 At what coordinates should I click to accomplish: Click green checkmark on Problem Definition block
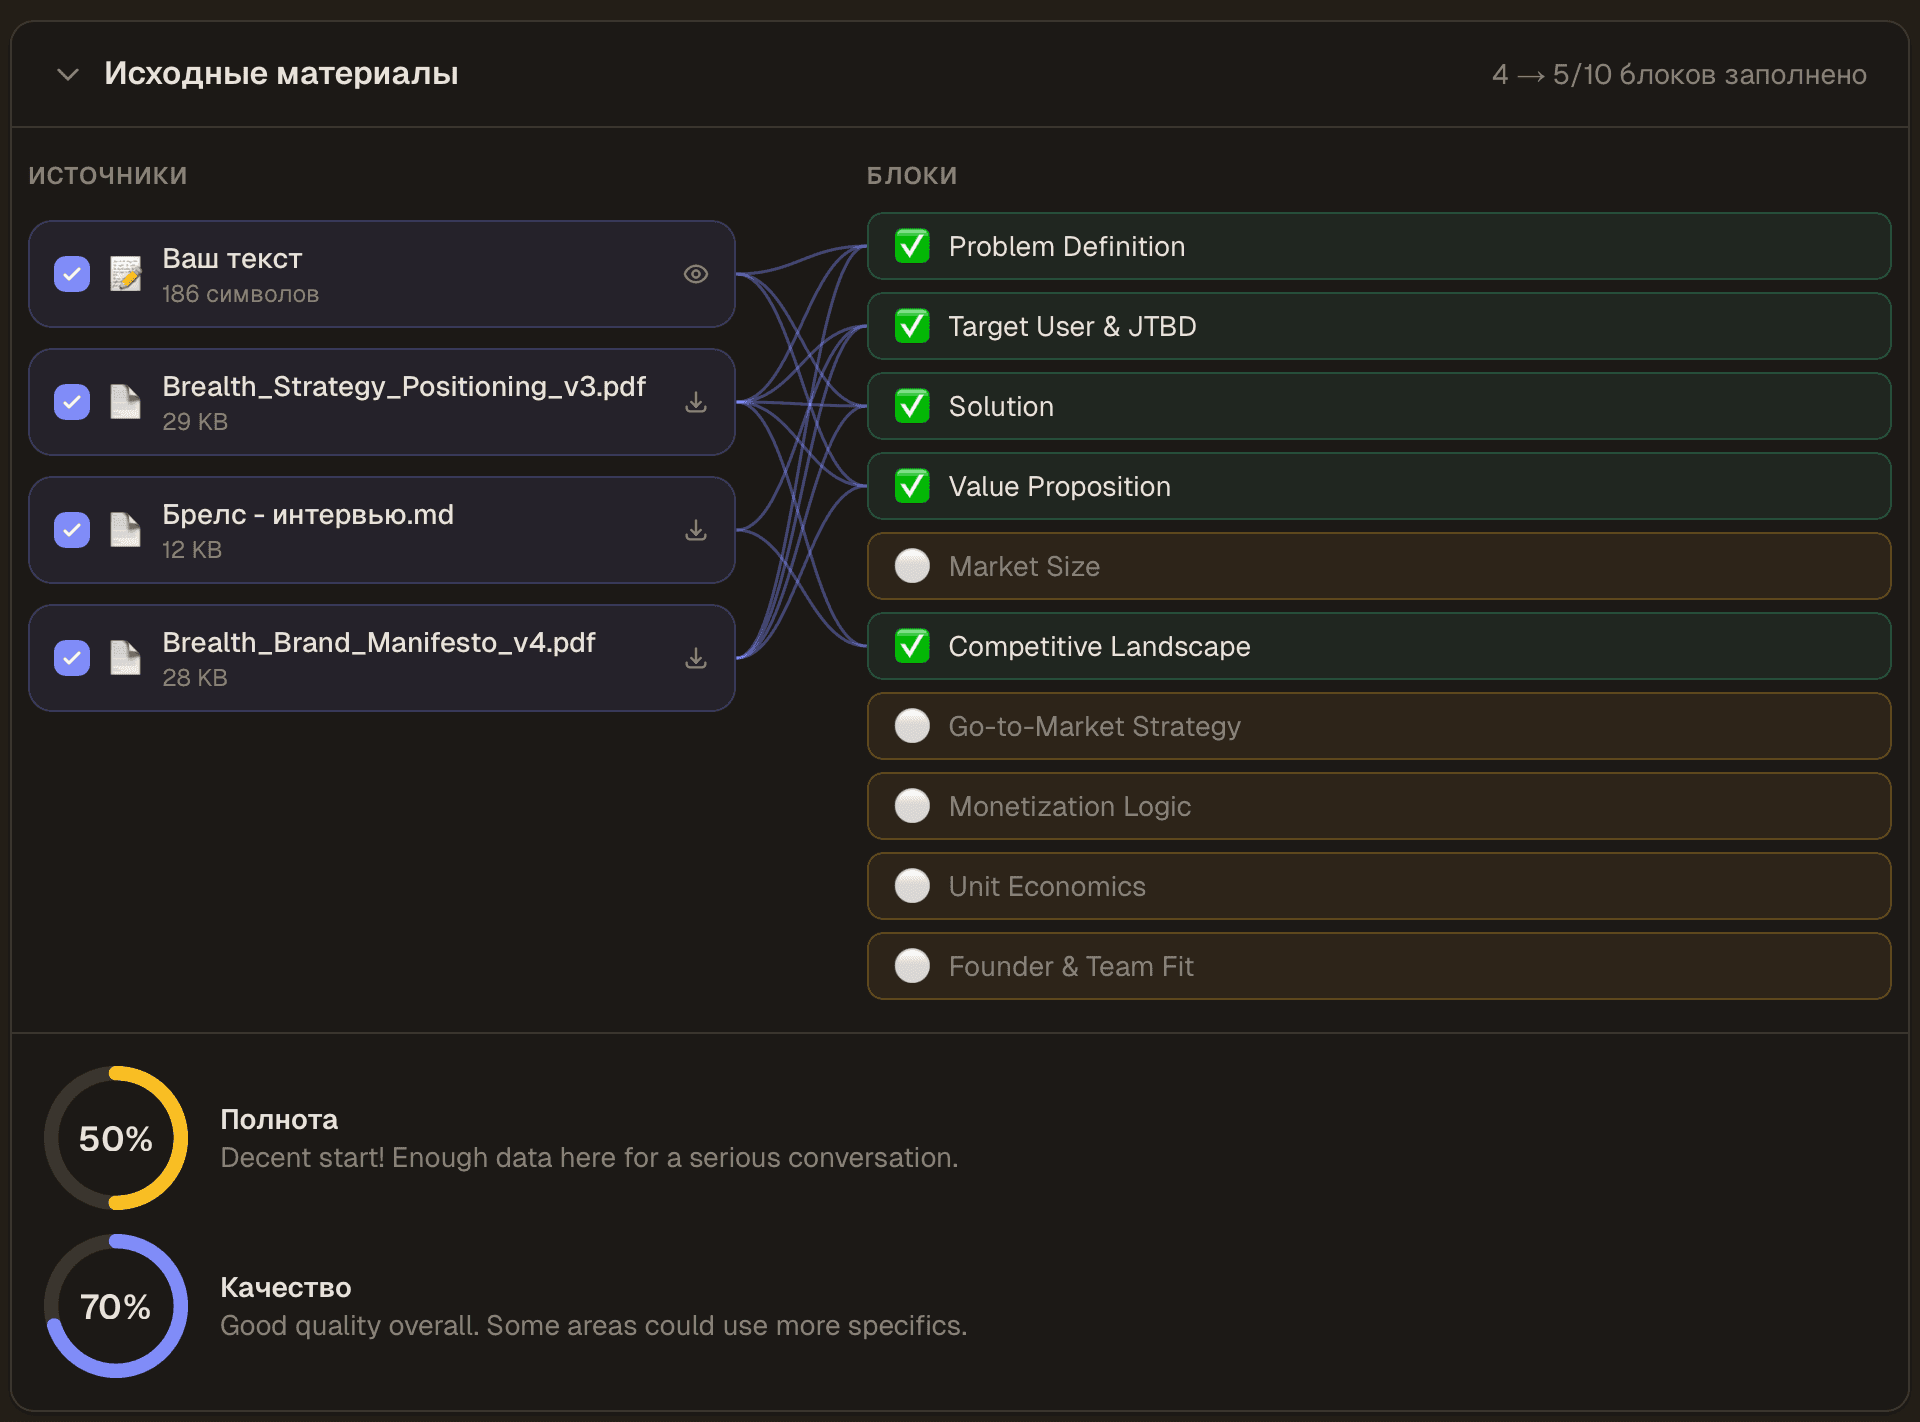pos(912,246)
